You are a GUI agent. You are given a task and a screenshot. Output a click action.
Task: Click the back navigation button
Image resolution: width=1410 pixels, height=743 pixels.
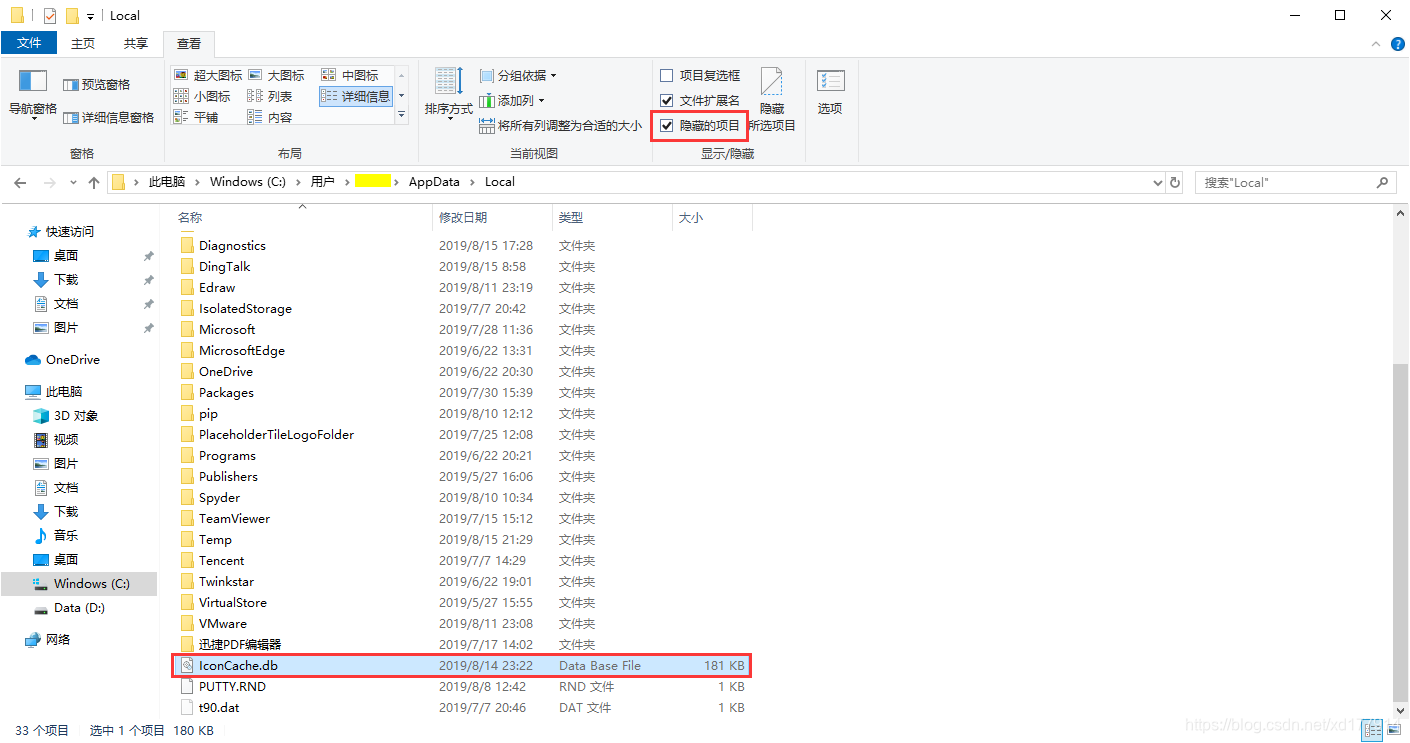click(20, 181)
